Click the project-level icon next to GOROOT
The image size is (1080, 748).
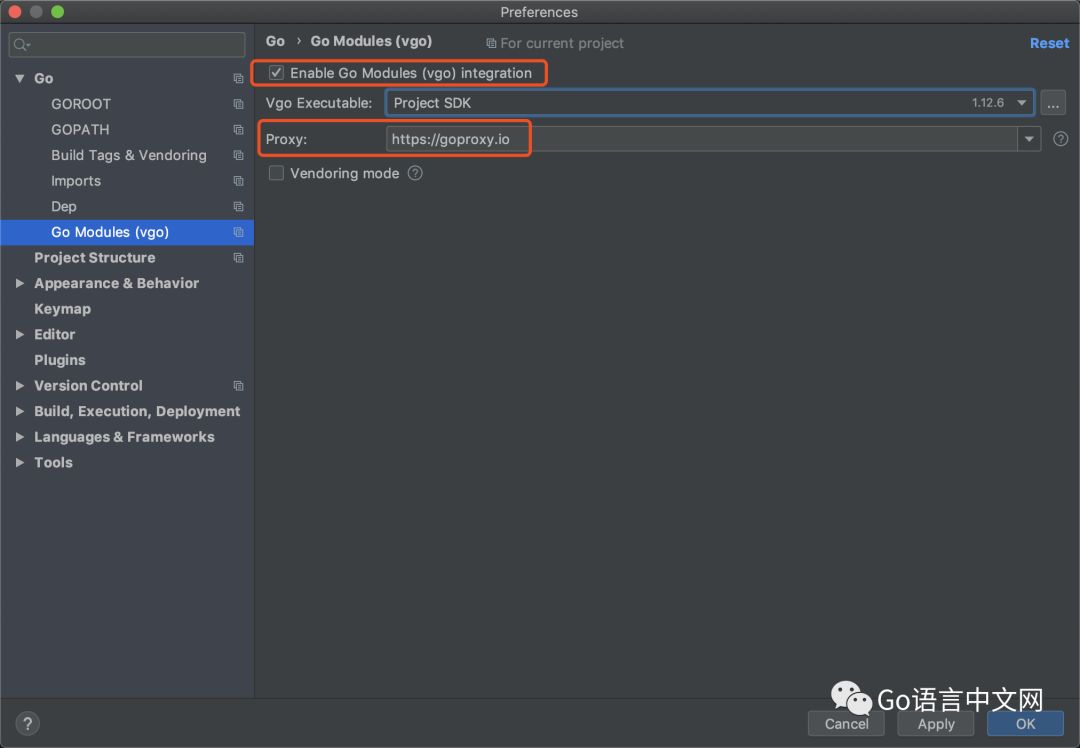point(238,104)
